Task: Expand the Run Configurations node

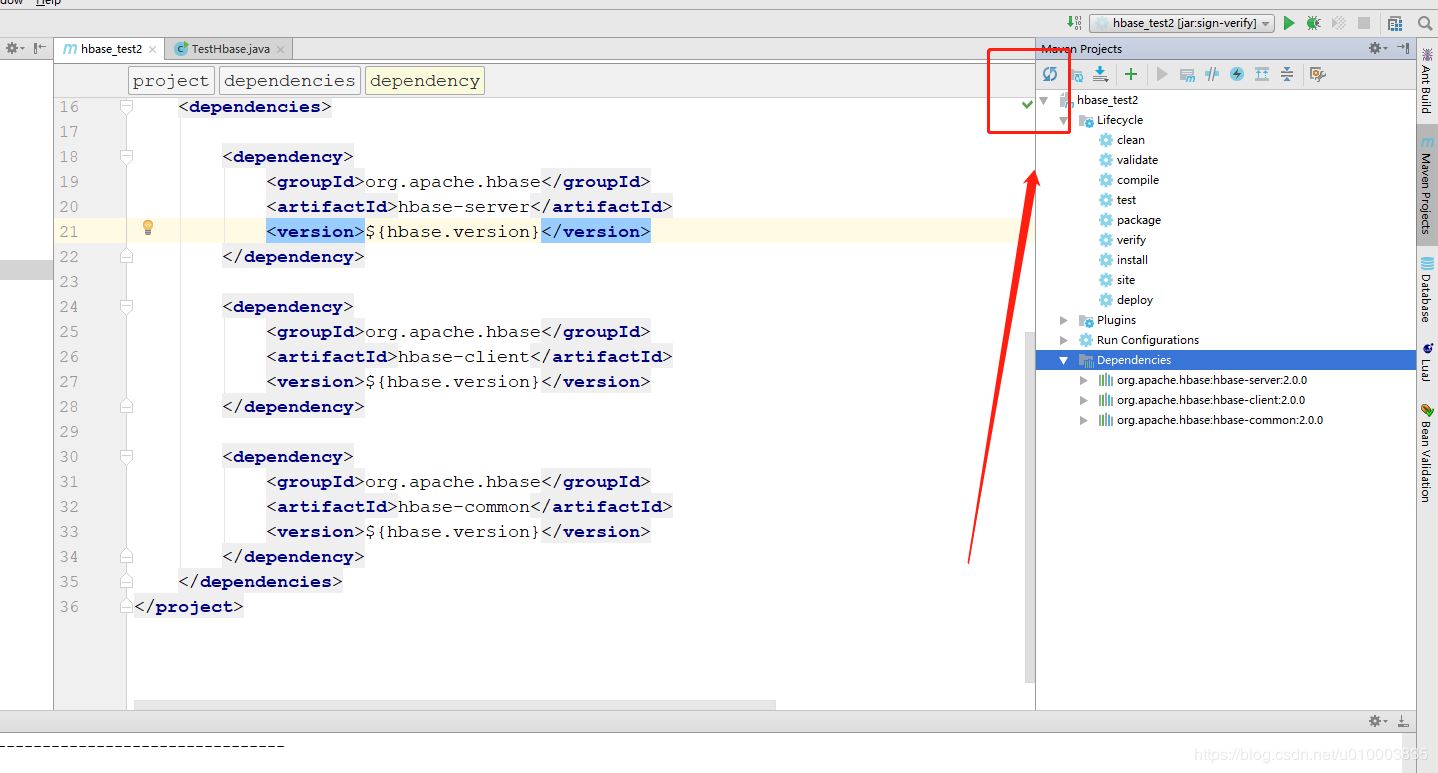Action: click(1064, 340)
